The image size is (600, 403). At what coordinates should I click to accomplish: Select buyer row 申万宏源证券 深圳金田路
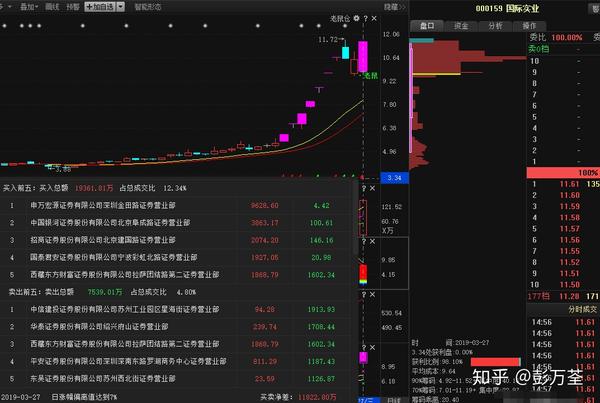[x=176, y=206]
